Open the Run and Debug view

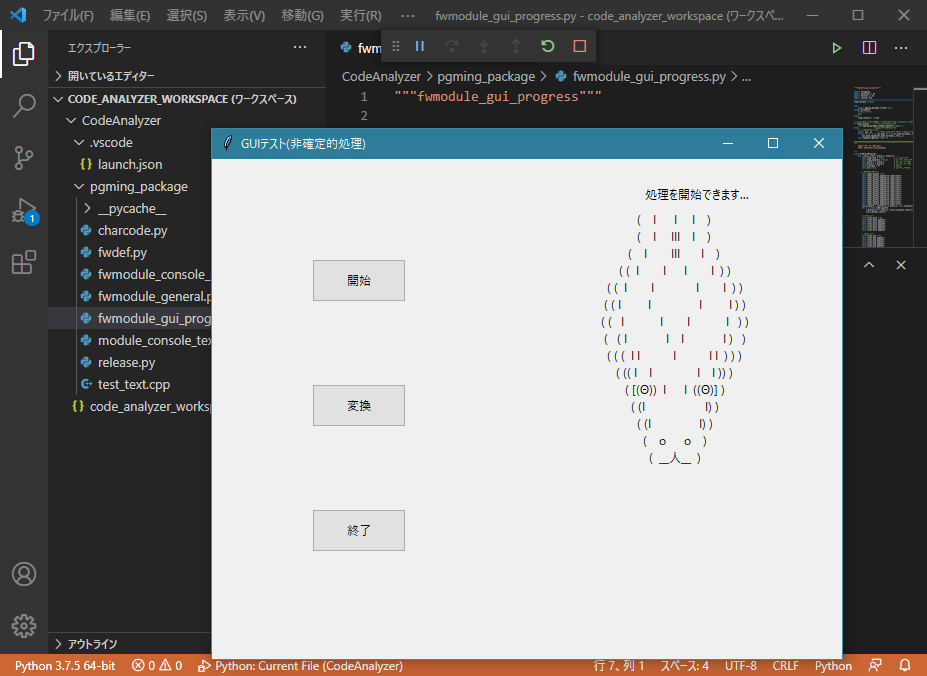[x=24, y=211]
